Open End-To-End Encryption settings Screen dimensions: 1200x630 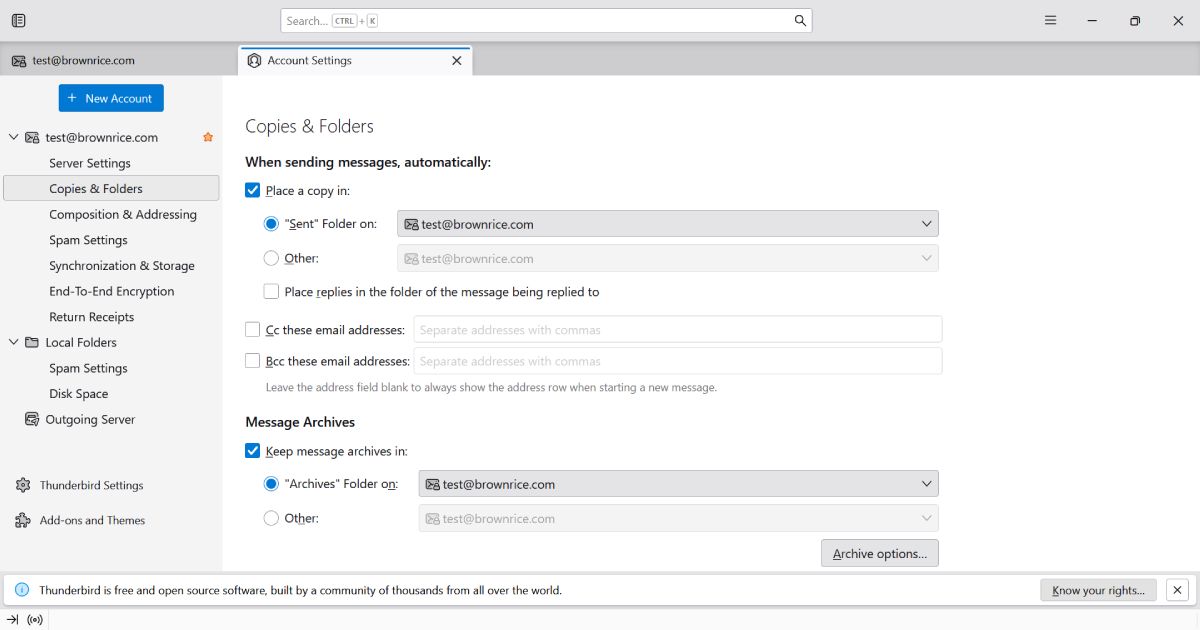[112, 292]
